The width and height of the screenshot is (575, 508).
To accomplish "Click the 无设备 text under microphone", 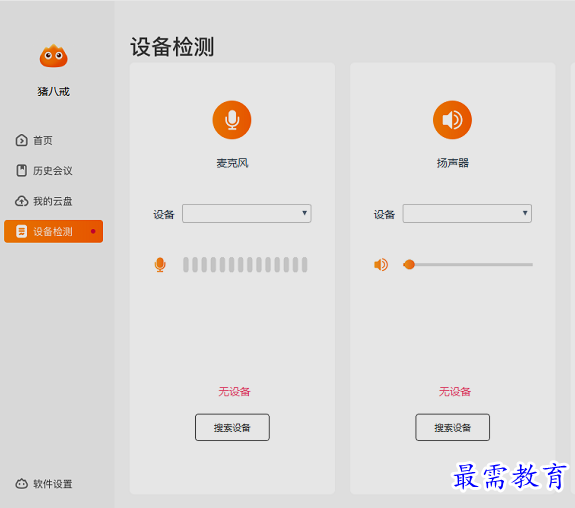I will pyautogui.click(x=234, y=391).
